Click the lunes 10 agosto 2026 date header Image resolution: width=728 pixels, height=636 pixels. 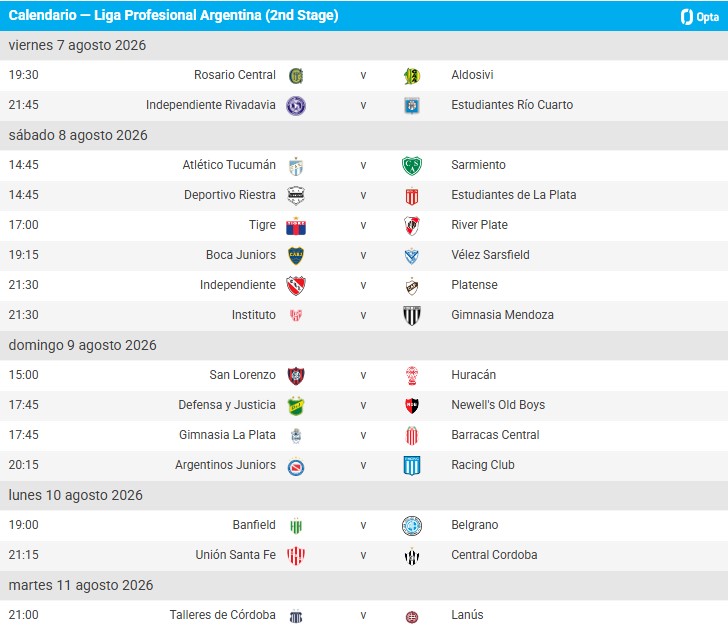(364, 495)
